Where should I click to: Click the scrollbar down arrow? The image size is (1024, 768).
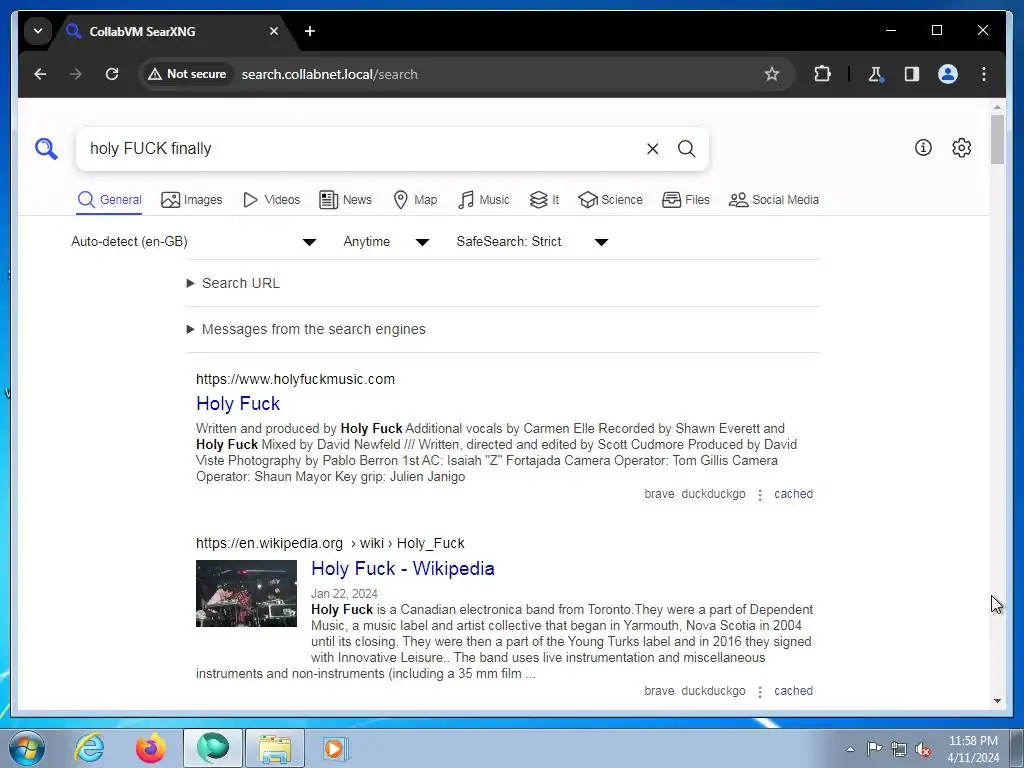997,701
